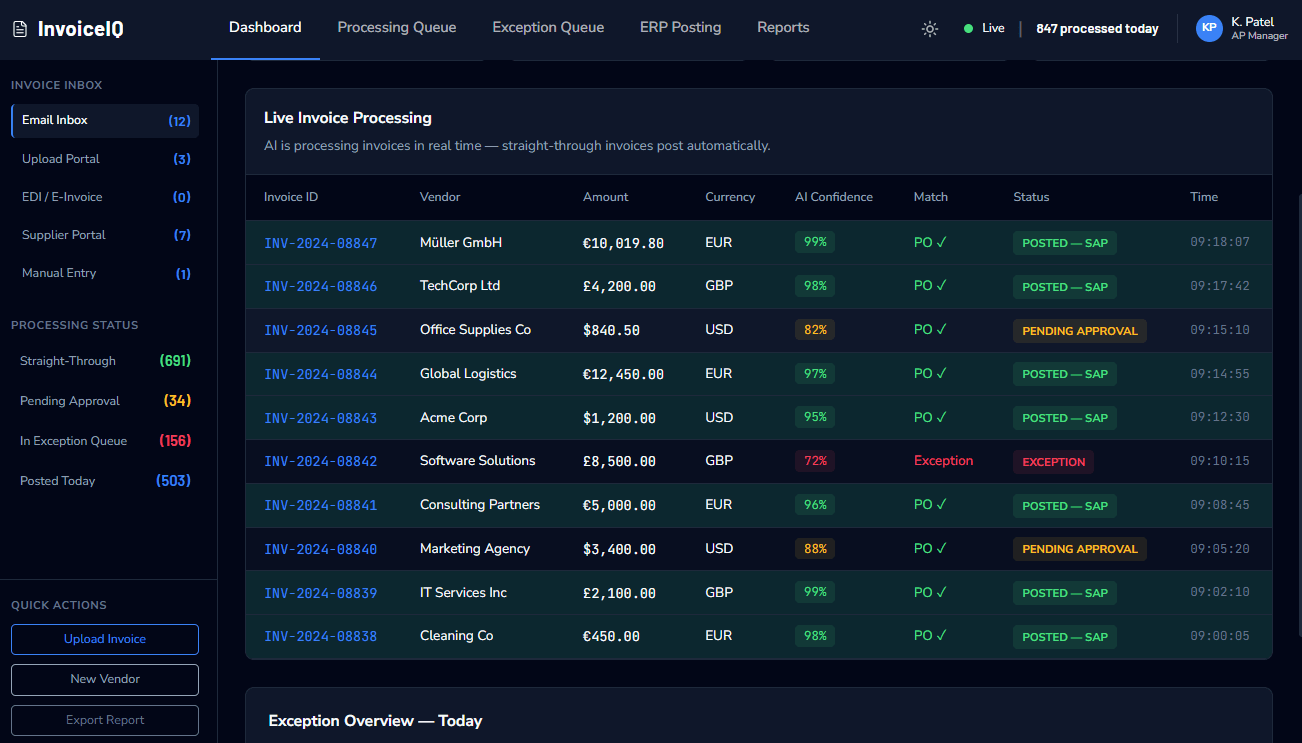Click the Upload Invoice button
Screen dimensions: 1302x743
[x=105, y=639]
